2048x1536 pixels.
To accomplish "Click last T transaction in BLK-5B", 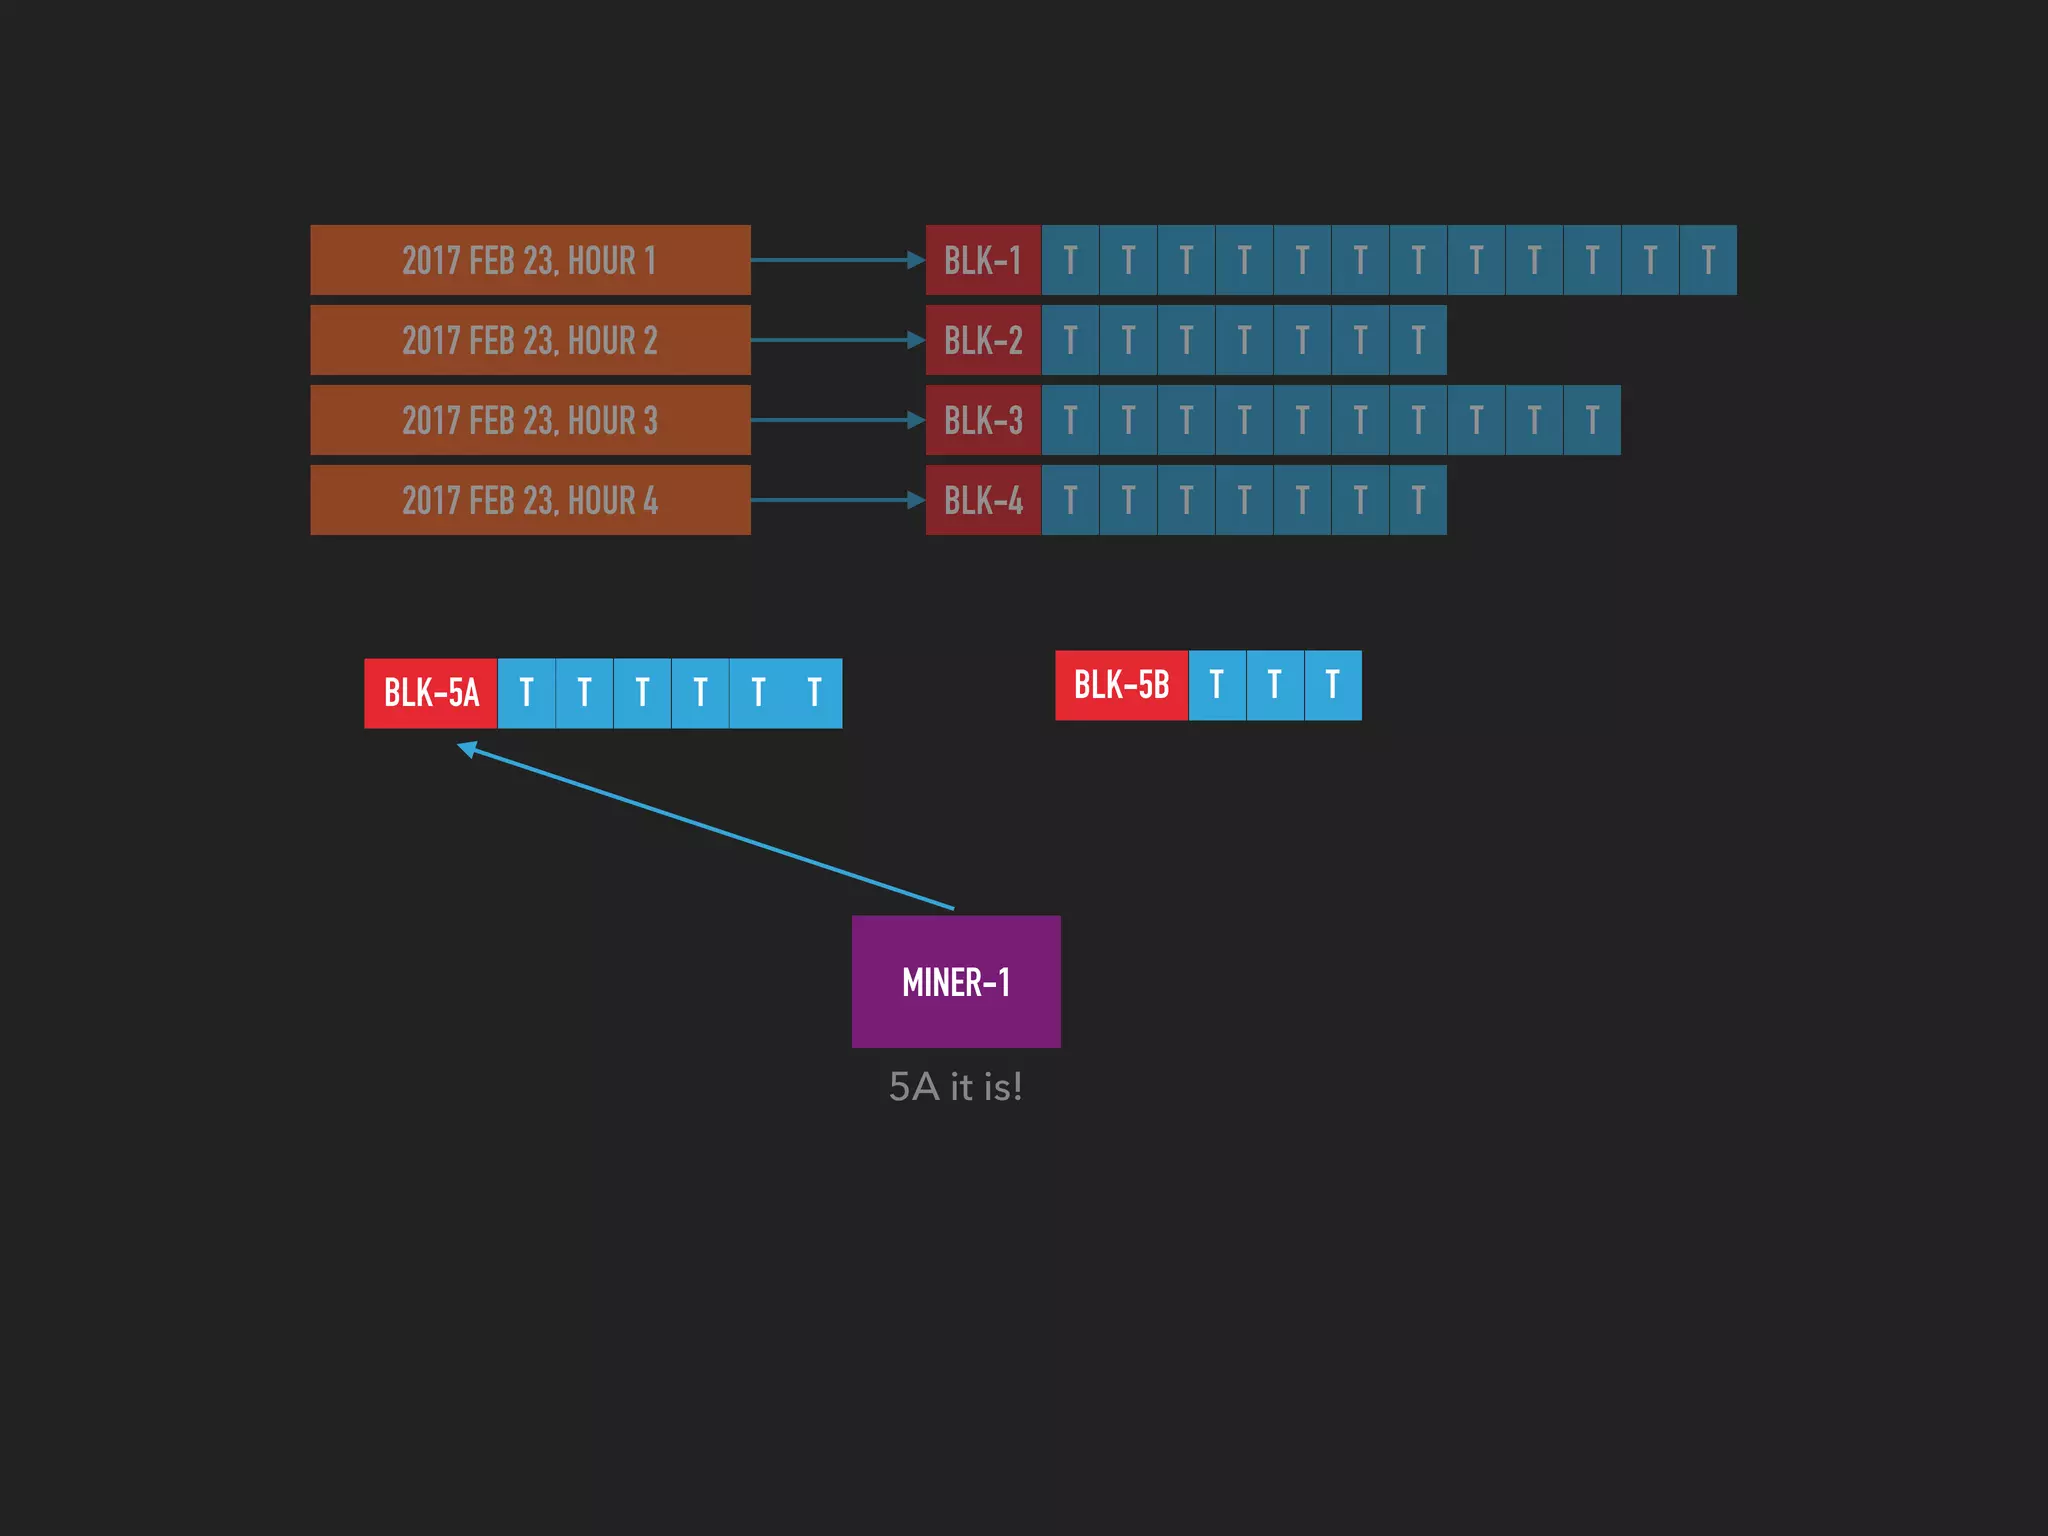I will (1332, 685).
